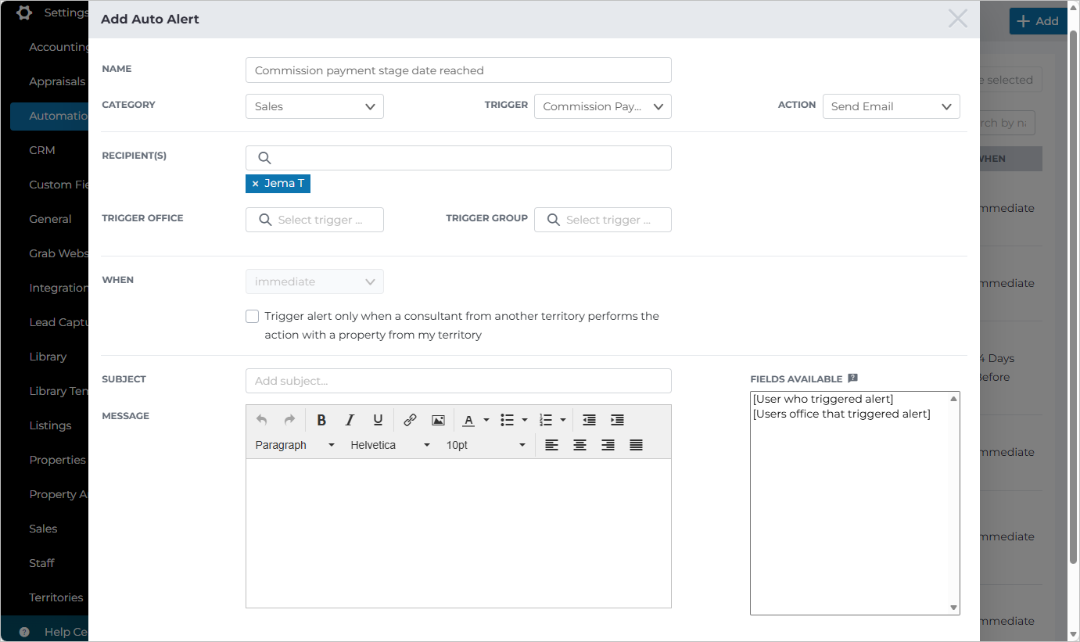Toggle italic formatting in message
The image size is (1080, 642).
coord(349,420)
